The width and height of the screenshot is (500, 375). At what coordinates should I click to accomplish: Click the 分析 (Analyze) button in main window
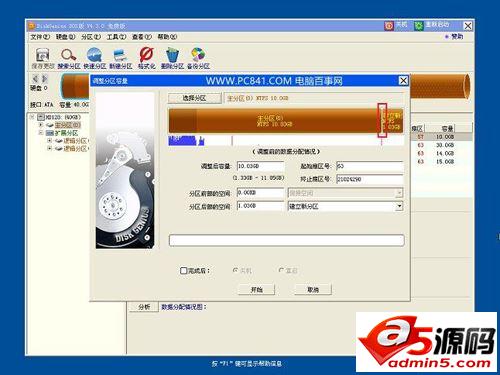coord(144,307)
